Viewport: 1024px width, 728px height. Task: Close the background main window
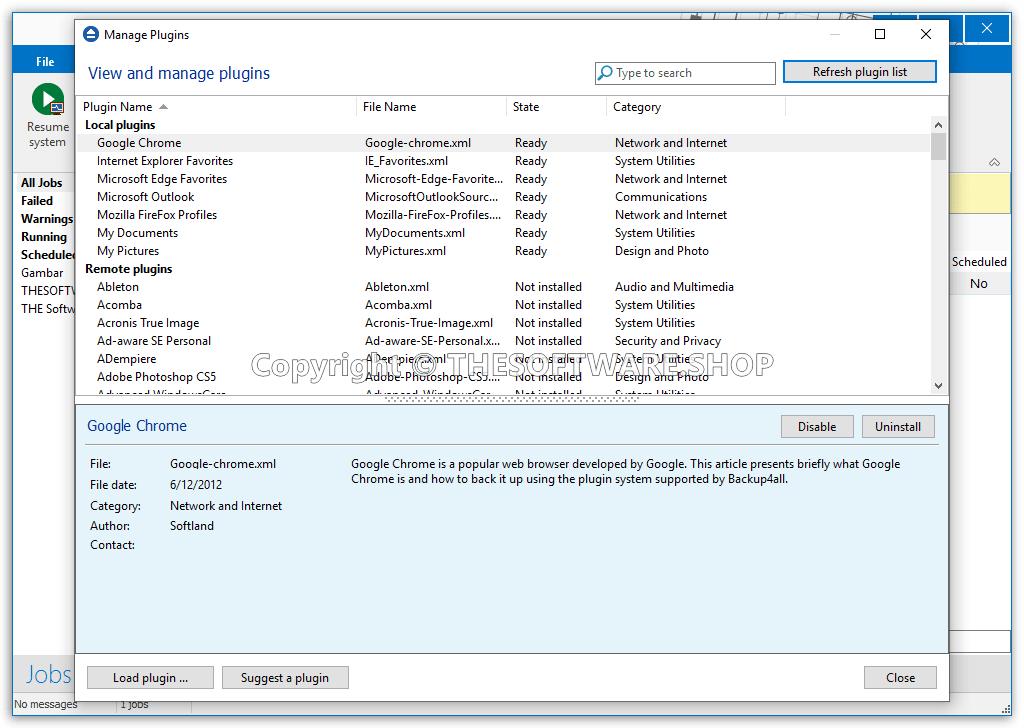[987, 28]
